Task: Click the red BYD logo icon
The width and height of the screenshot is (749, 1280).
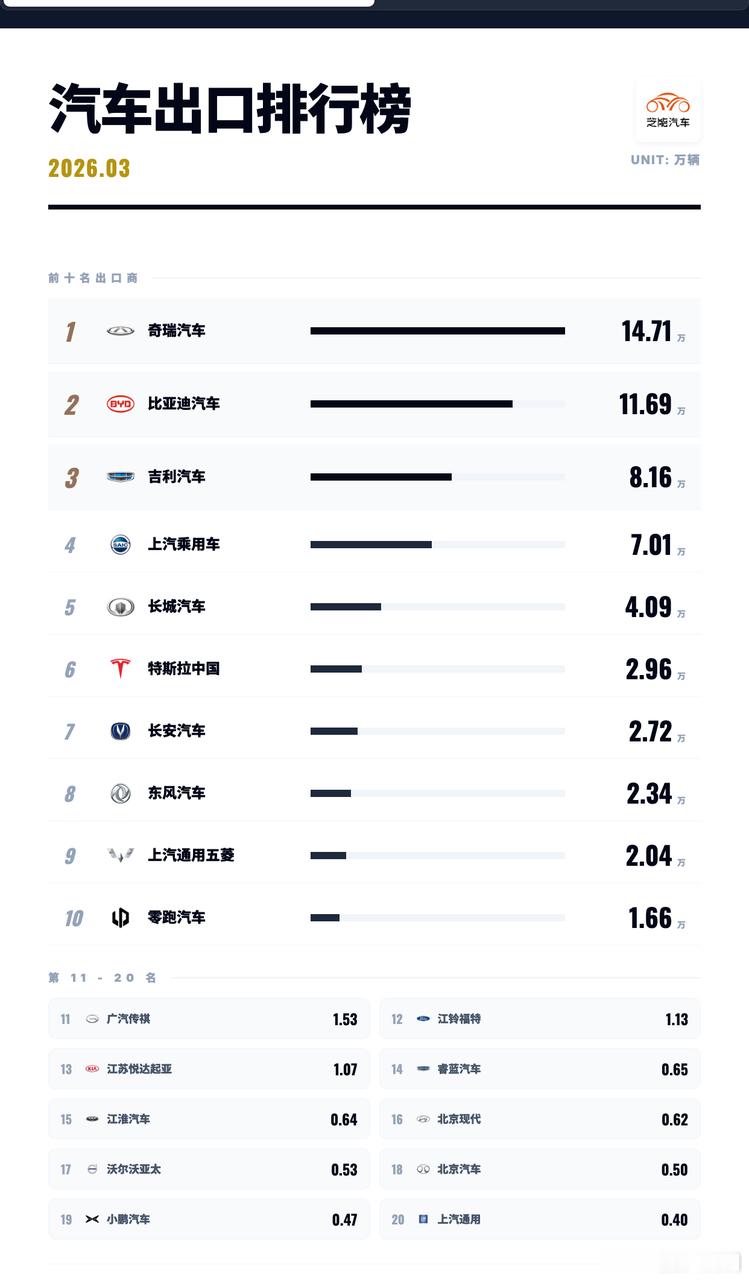Action: tap(120, 404)
